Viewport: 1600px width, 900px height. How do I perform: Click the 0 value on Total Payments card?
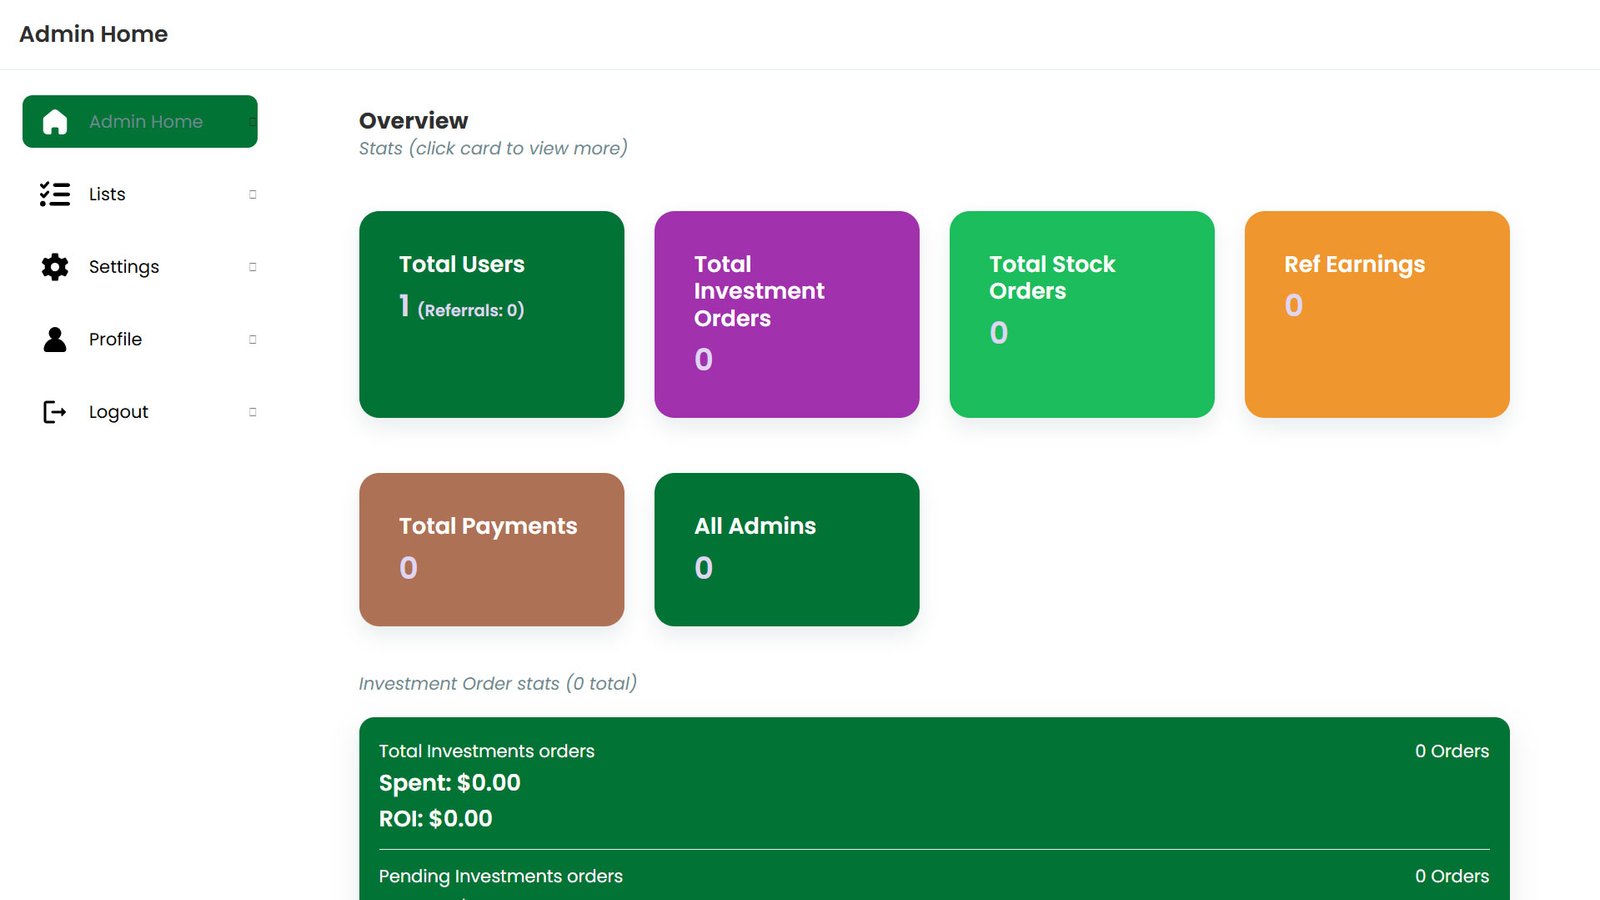[x=409, y=568]
